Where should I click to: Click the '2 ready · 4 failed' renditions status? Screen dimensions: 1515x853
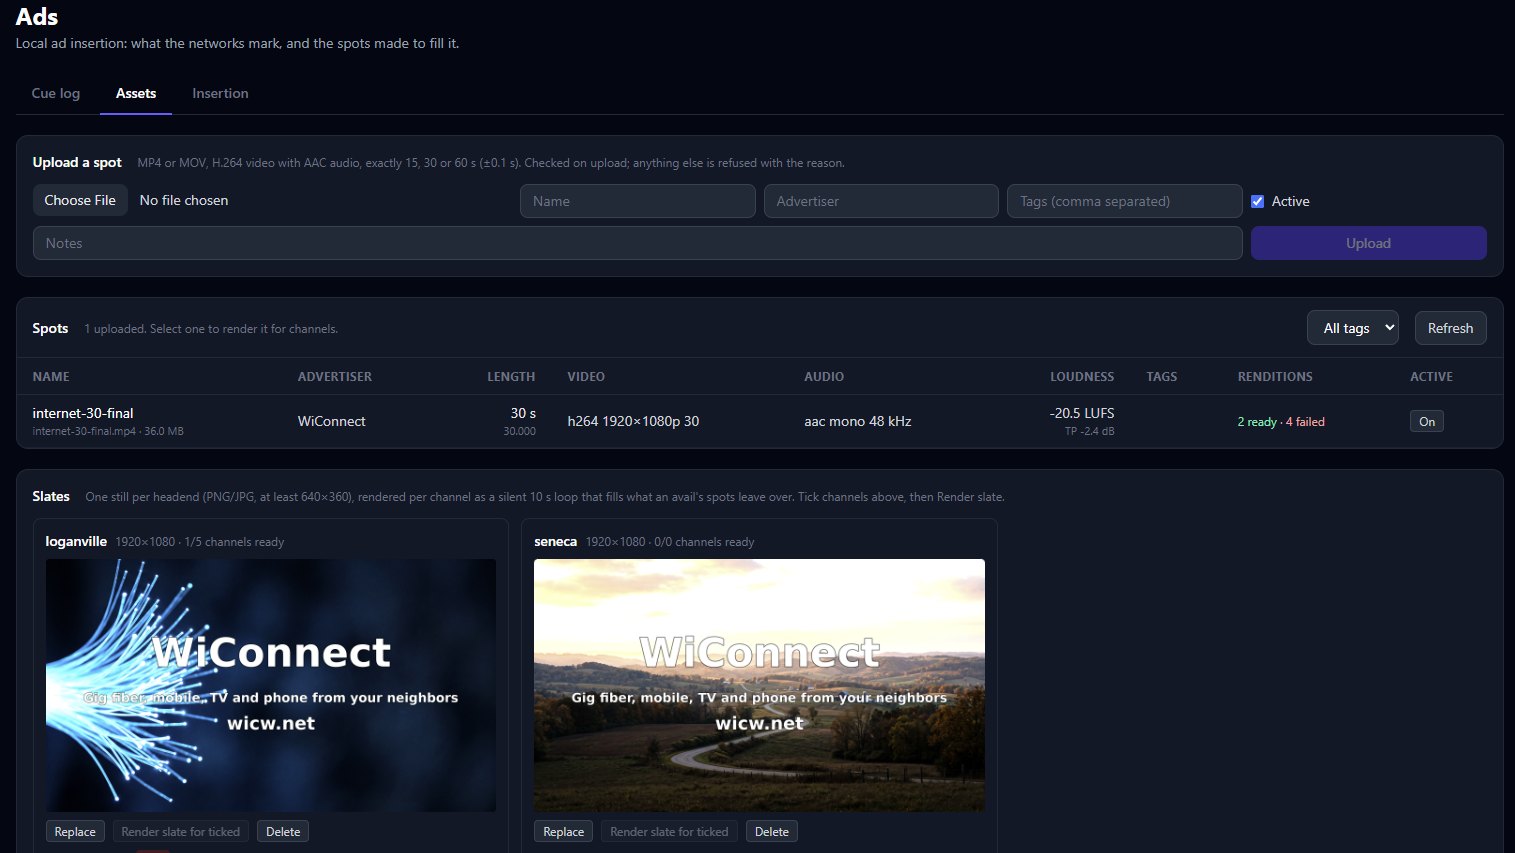(1281, 422)
